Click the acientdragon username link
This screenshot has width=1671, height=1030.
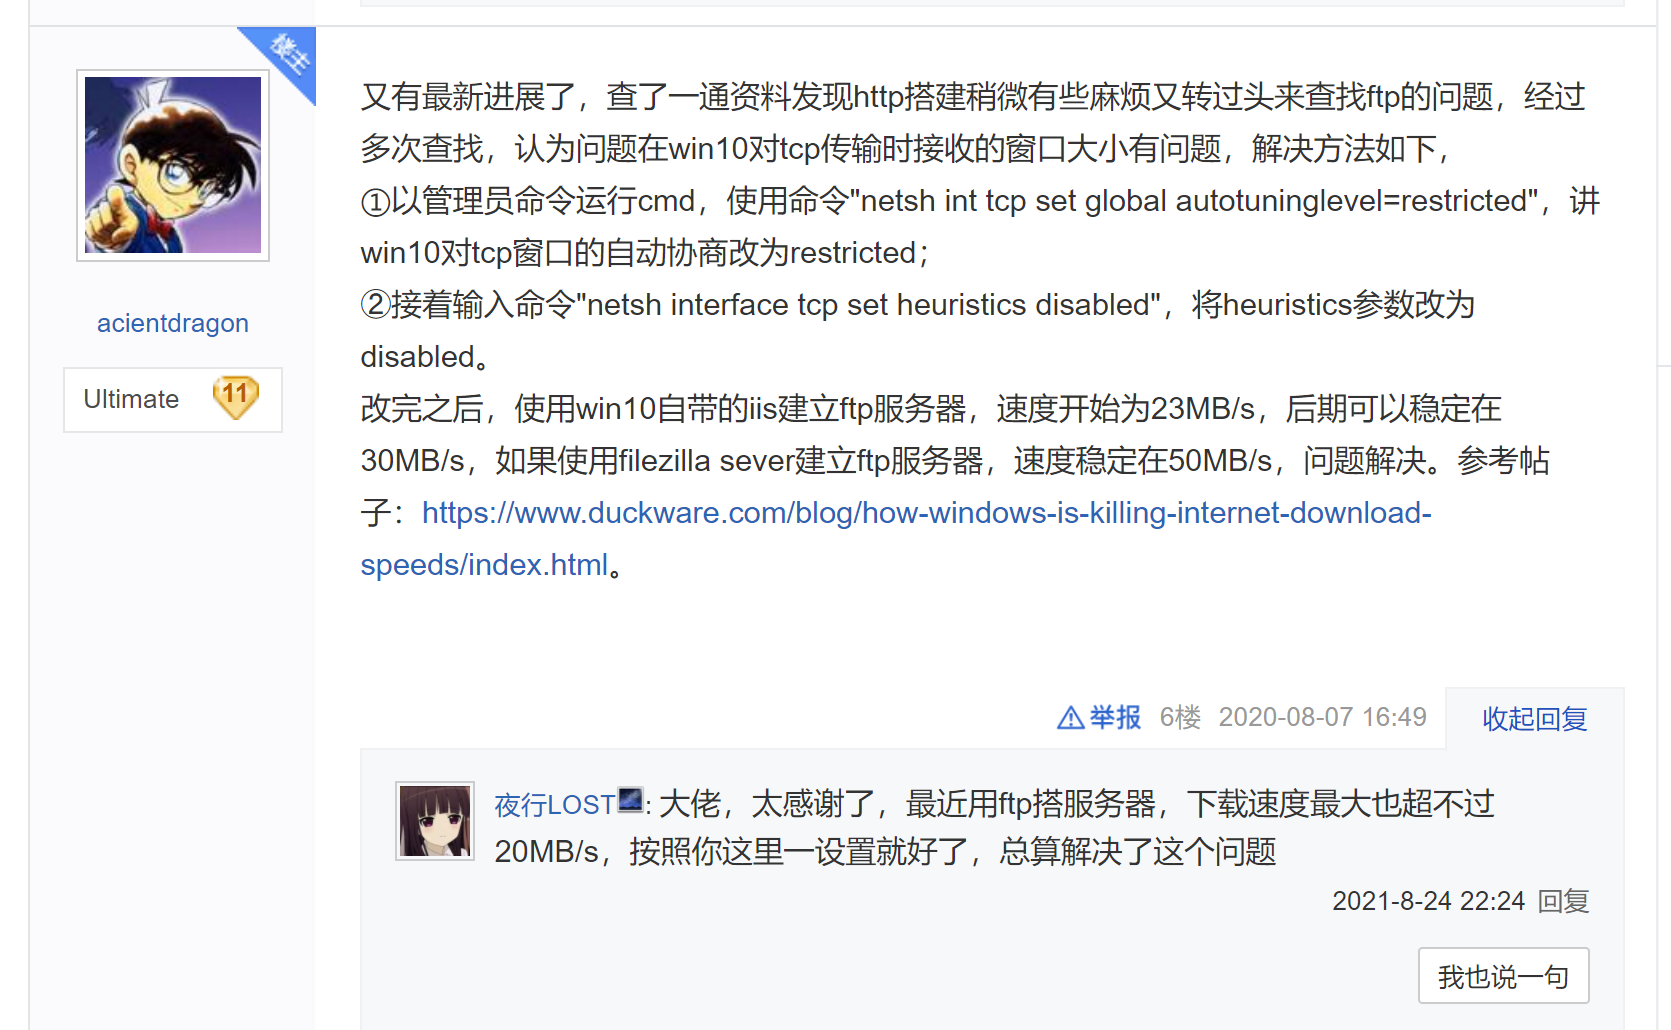[173, 323]
